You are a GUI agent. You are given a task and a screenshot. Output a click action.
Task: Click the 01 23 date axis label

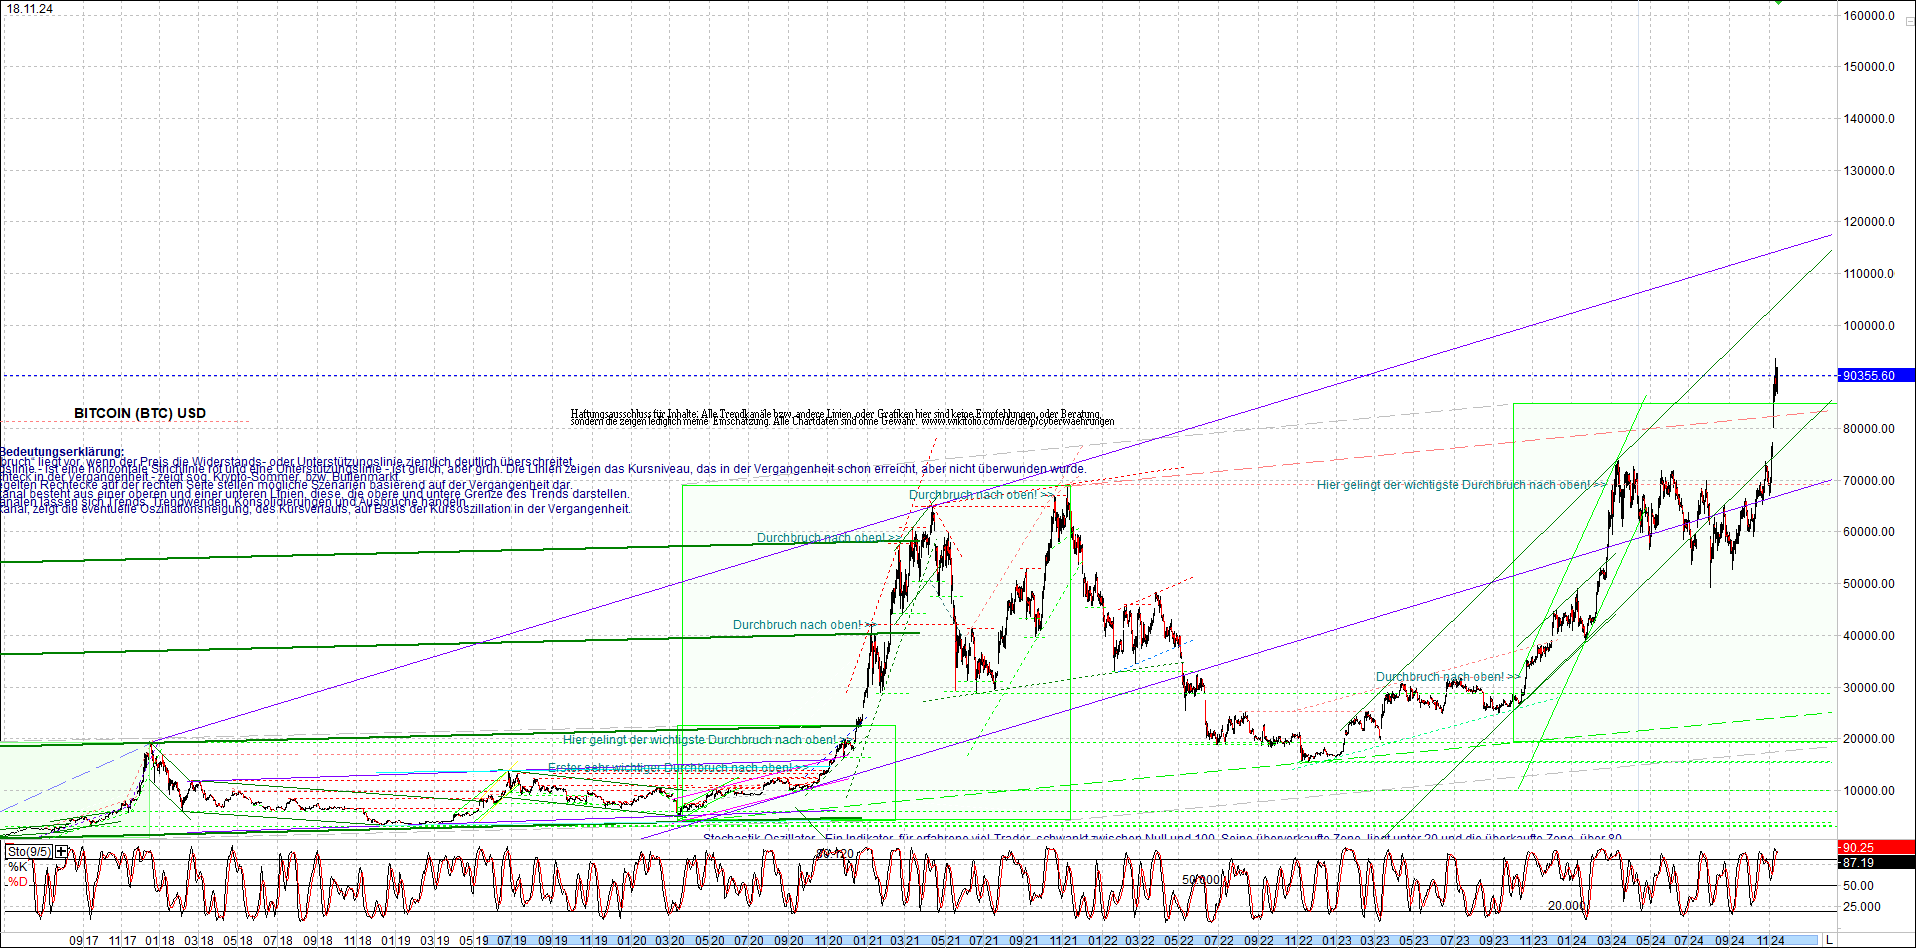pyautogui.click(x=1338, y=941)
